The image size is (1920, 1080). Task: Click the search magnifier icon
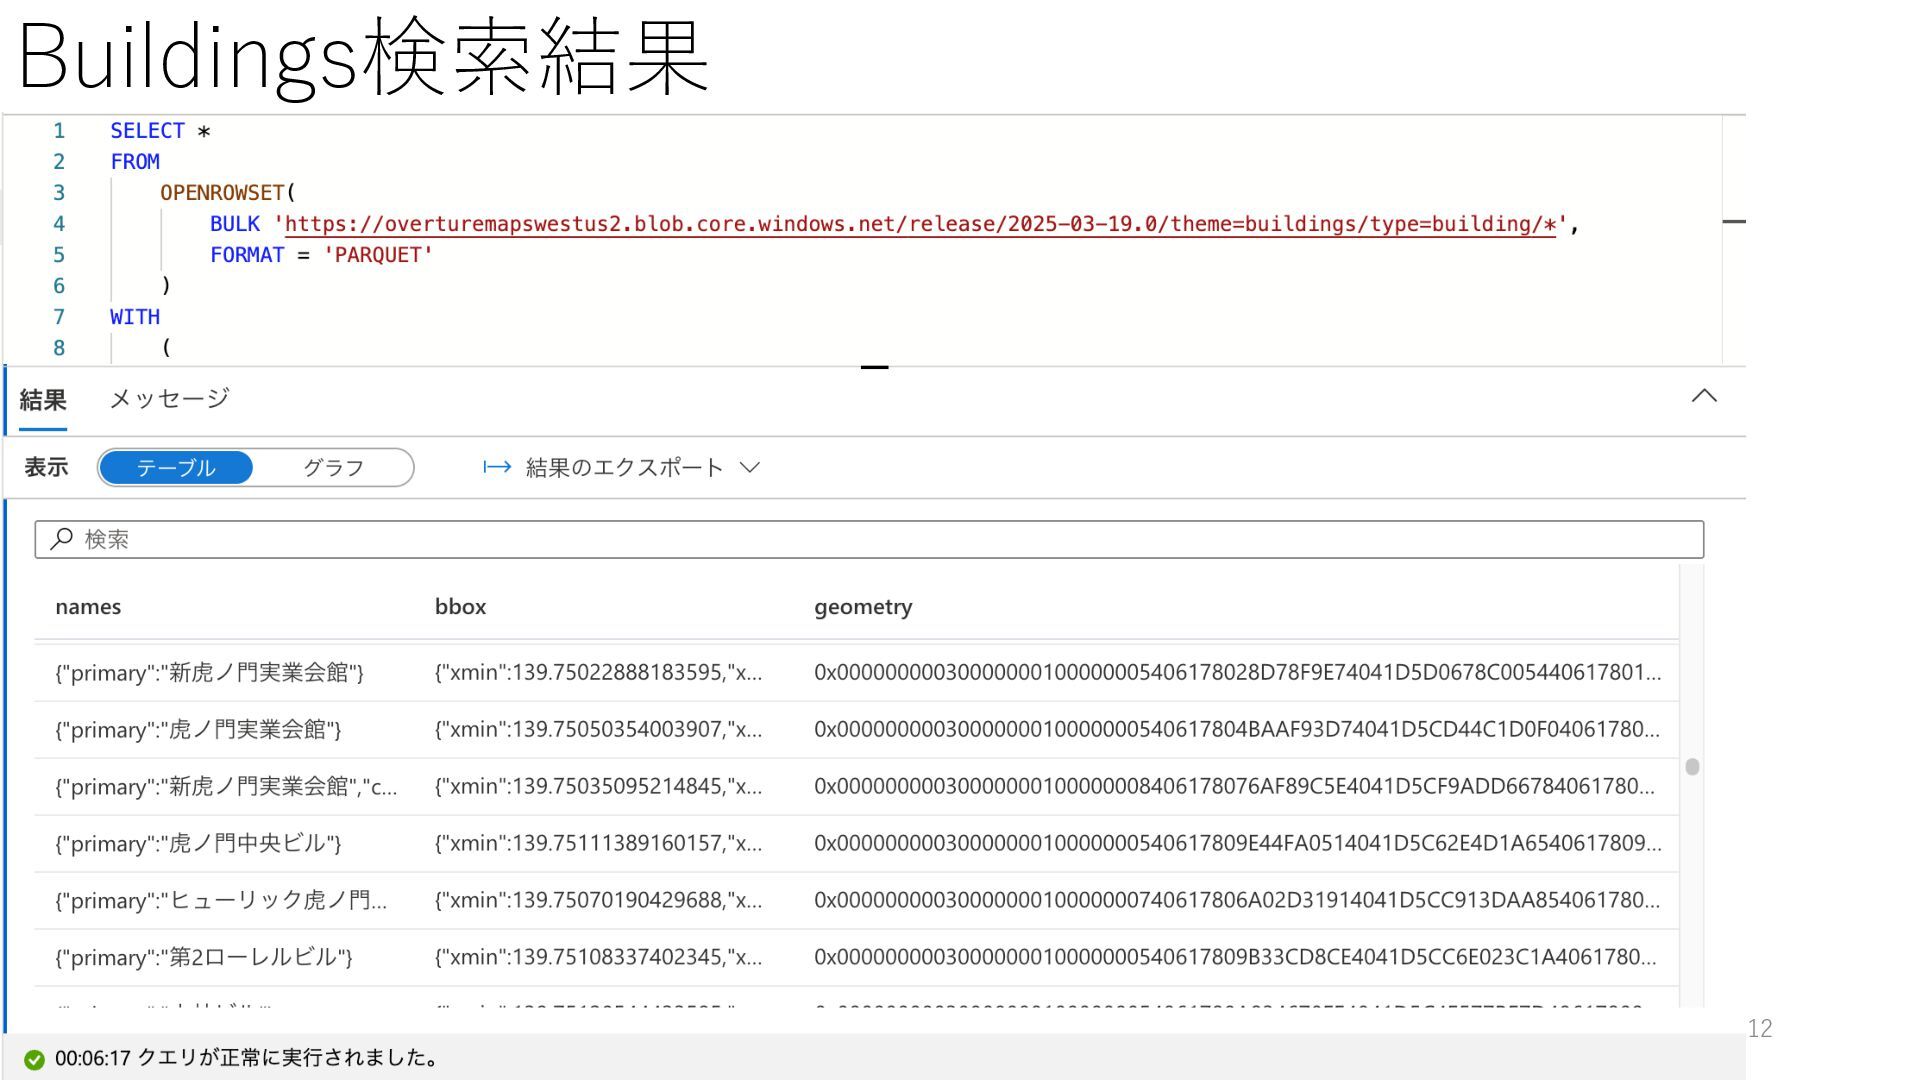click(x=62, y=539)
